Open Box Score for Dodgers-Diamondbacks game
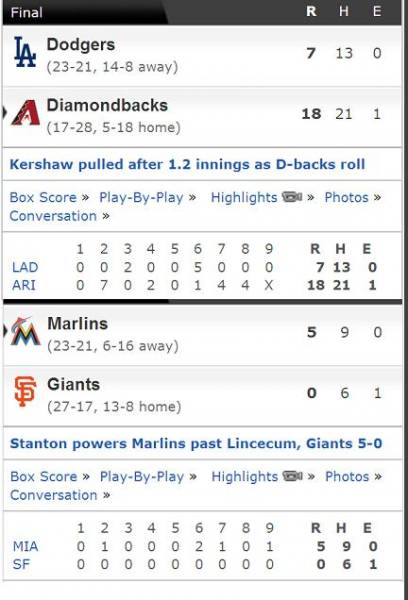The height and width of the screenshot is (600, 408). tap(43, 197)
